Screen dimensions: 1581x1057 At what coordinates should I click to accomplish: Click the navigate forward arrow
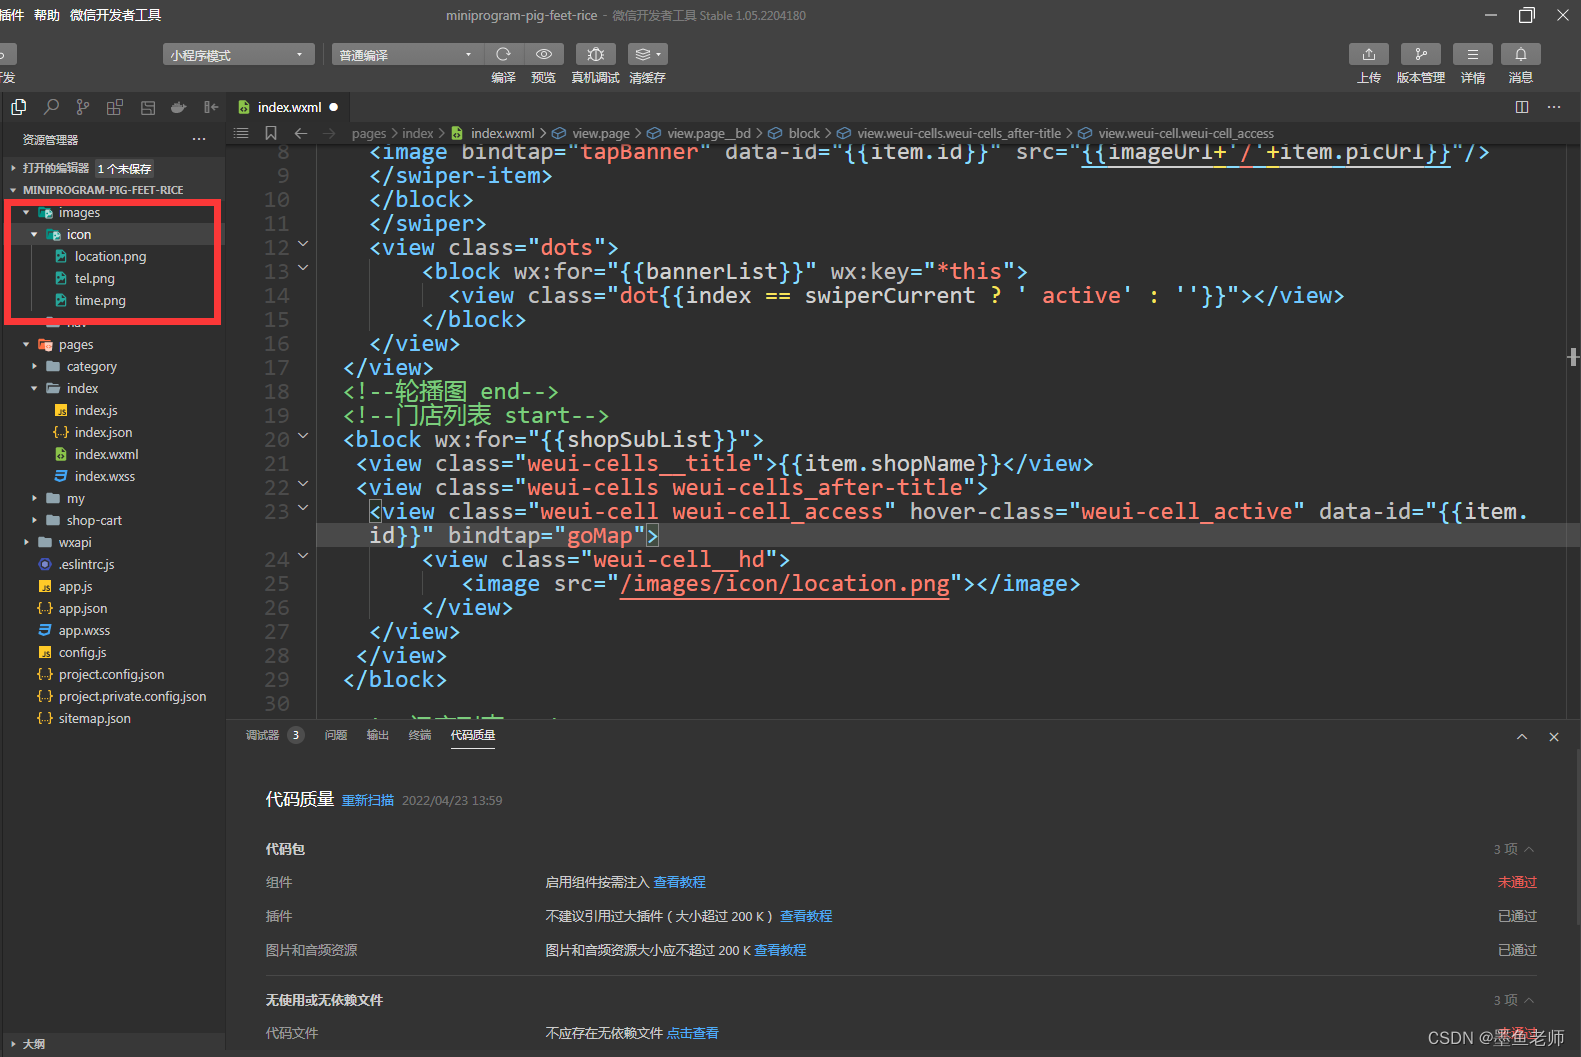tap(330, 133)
